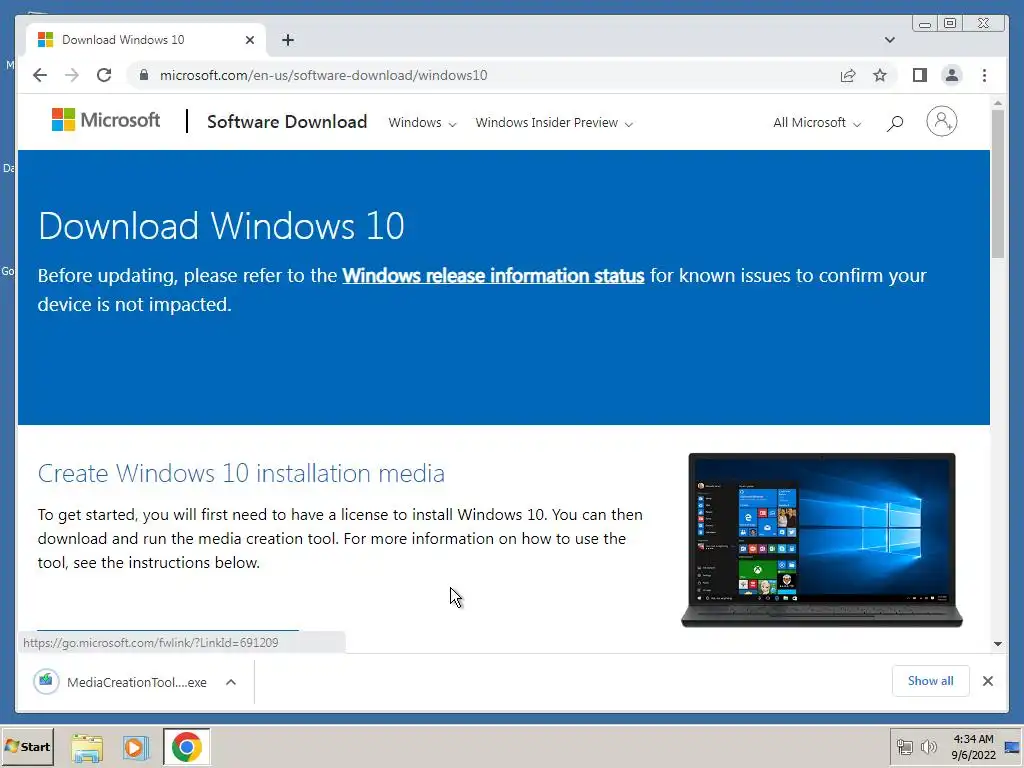Image resolution: width=1024 pixels, height=768 pixels.
Task: Click the Download Windows 10 heading
Action: [221, 226]
